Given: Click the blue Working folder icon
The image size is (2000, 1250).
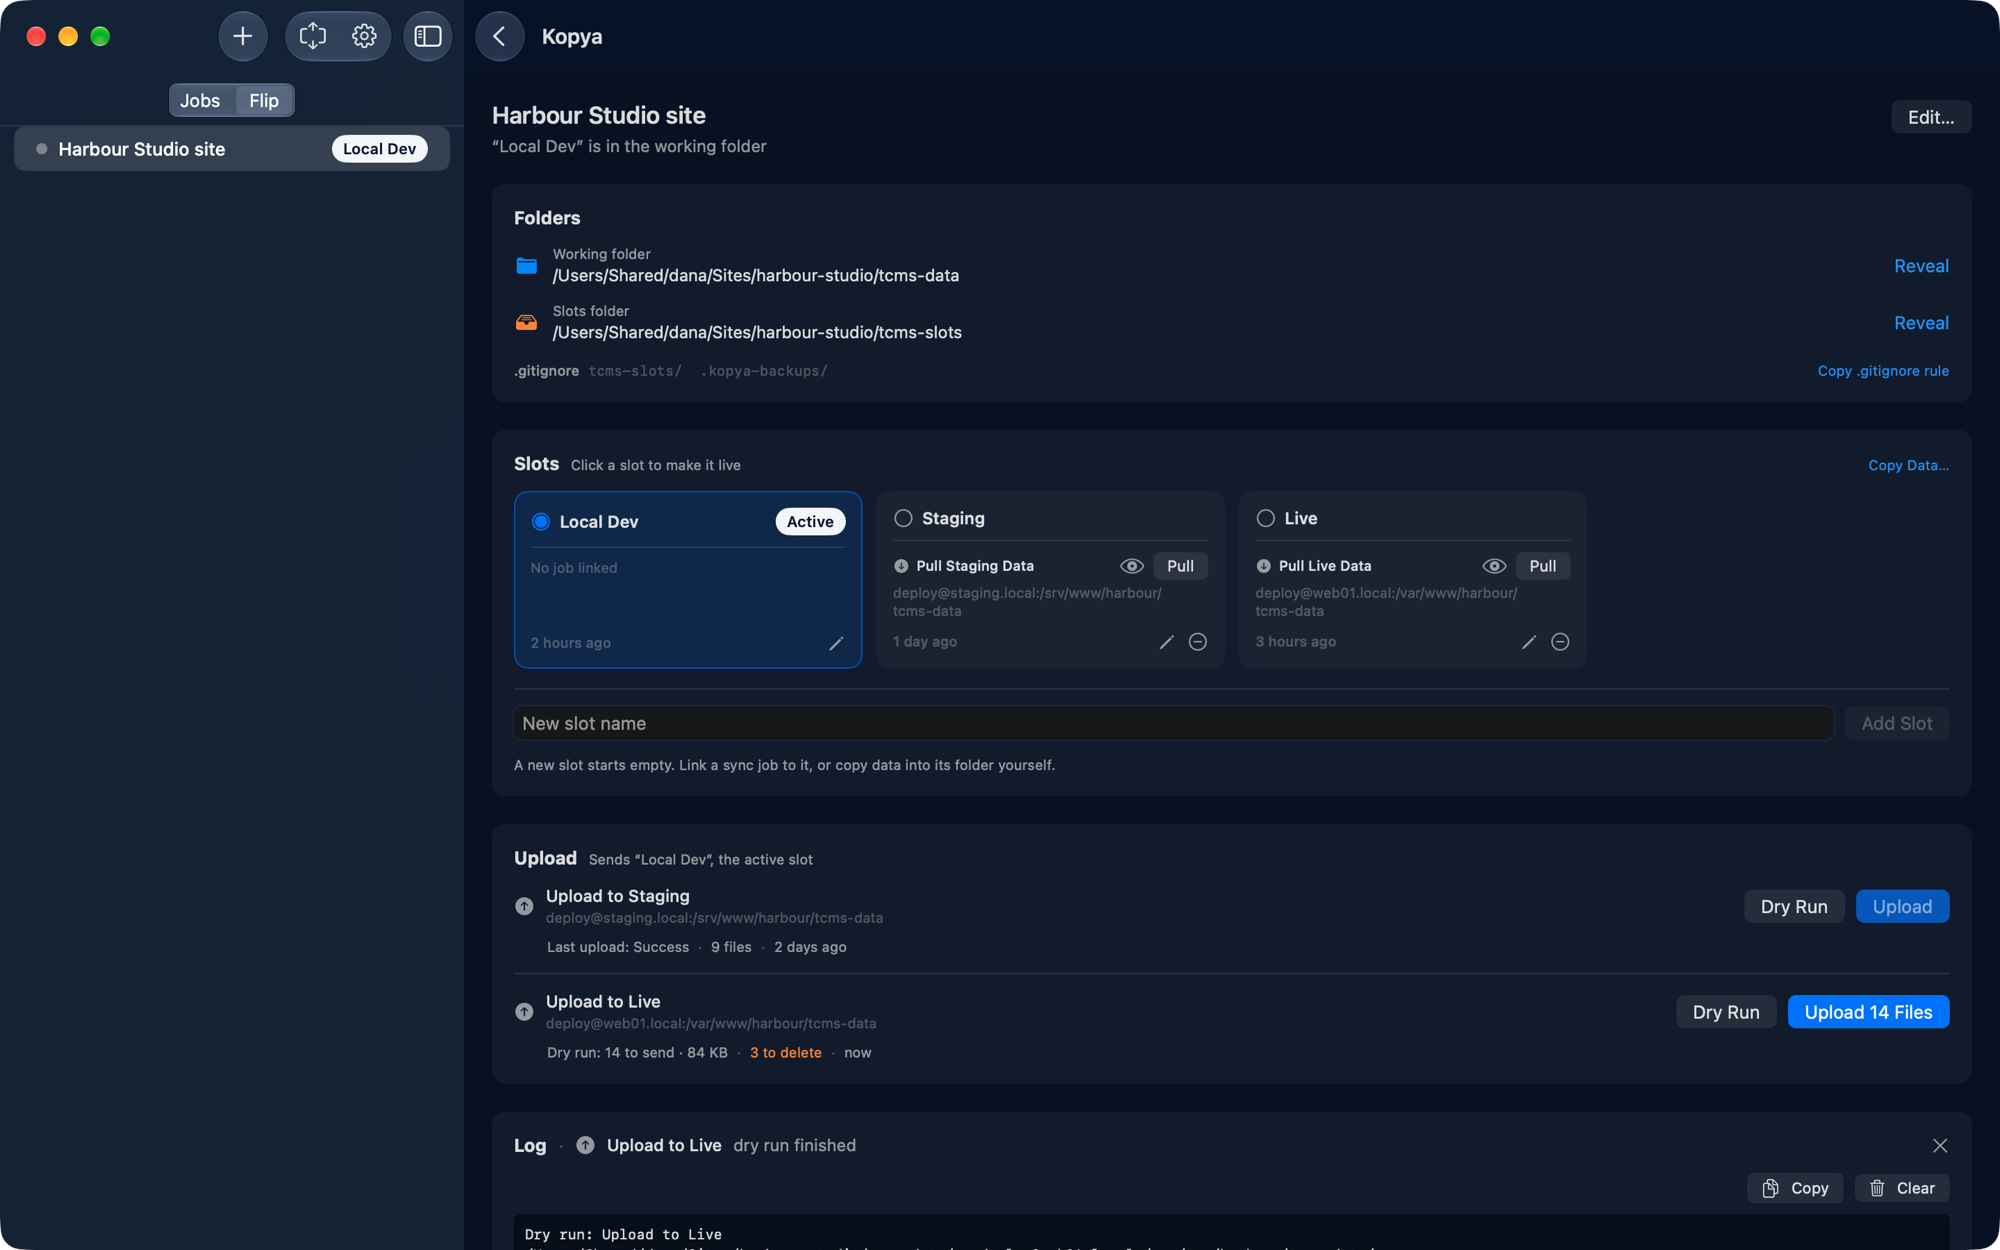Looking at the screenshot, I should click(526, 265).
